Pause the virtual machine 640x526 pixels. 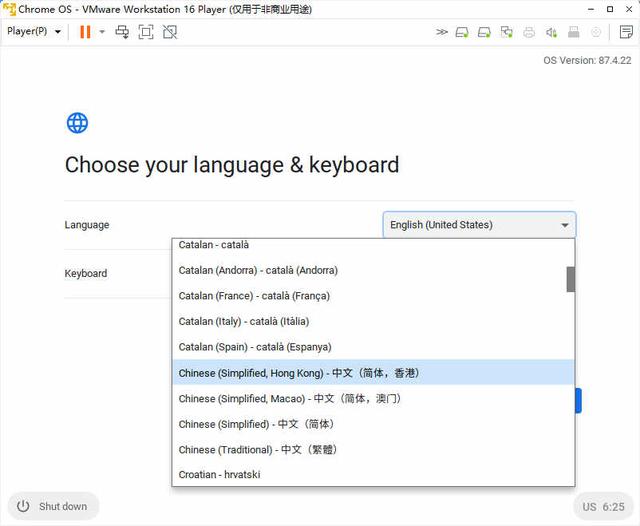(x=85, y=32)
